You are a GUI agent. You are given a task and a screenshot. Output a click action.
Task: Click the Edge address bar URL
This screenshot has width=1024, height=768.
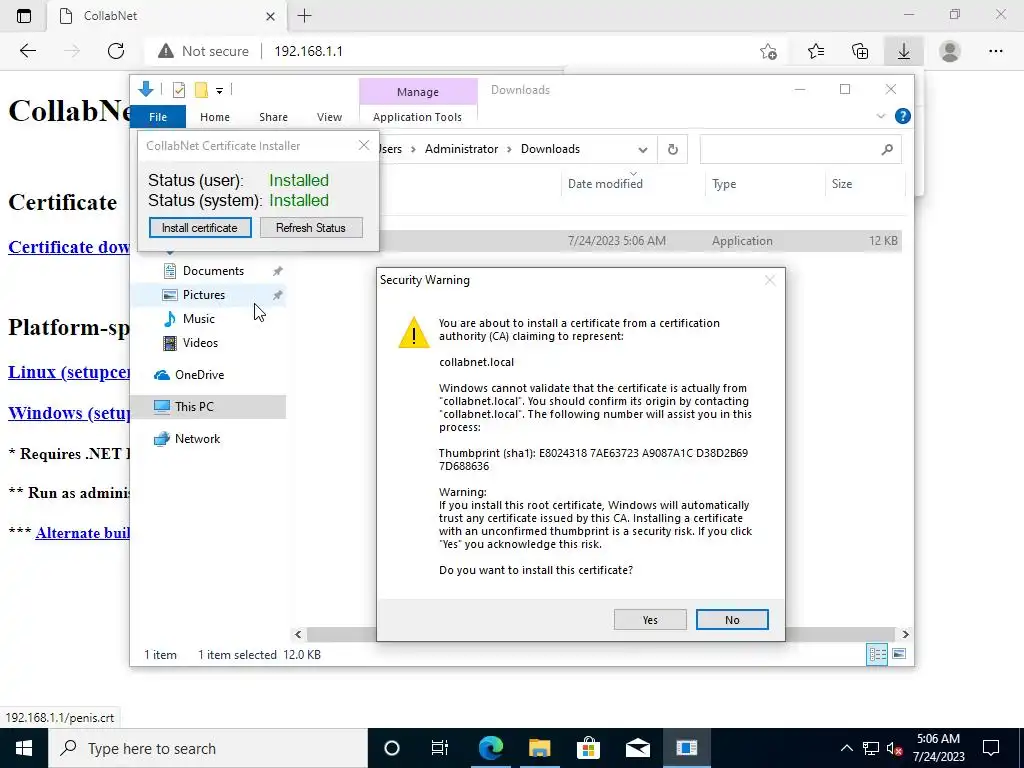(308, 51)
